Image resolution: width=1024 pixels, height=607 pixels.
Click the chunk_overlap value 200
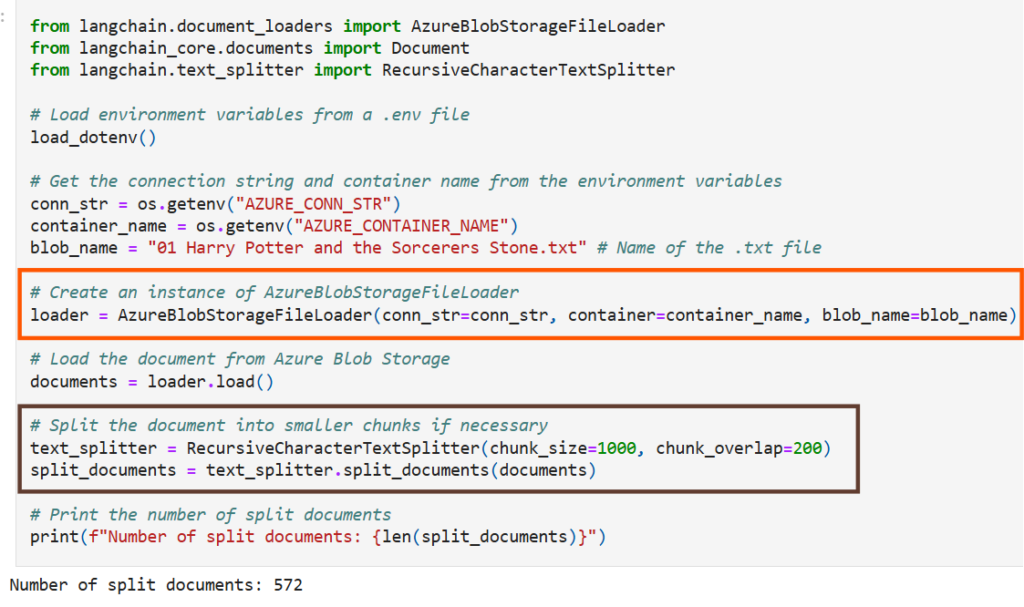coord(807,448)
